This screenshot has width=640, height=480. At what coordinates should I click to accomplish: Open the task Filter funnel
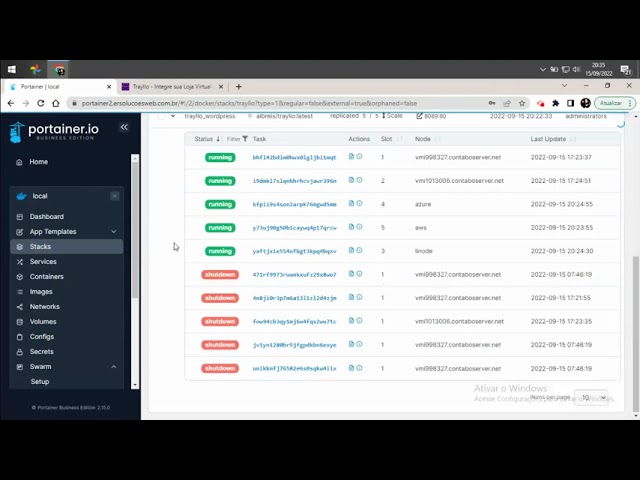pos(238,139)
